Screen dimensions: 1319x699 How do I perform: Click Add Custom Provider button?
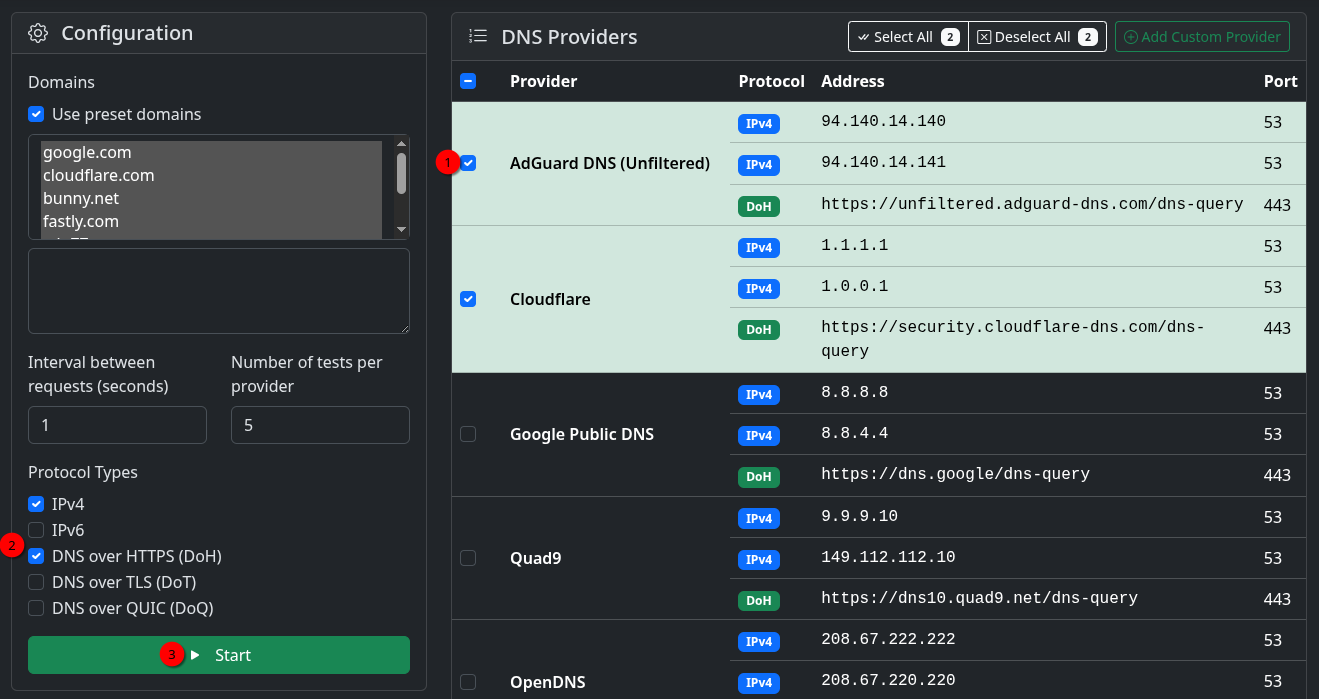coord(1202,37)
